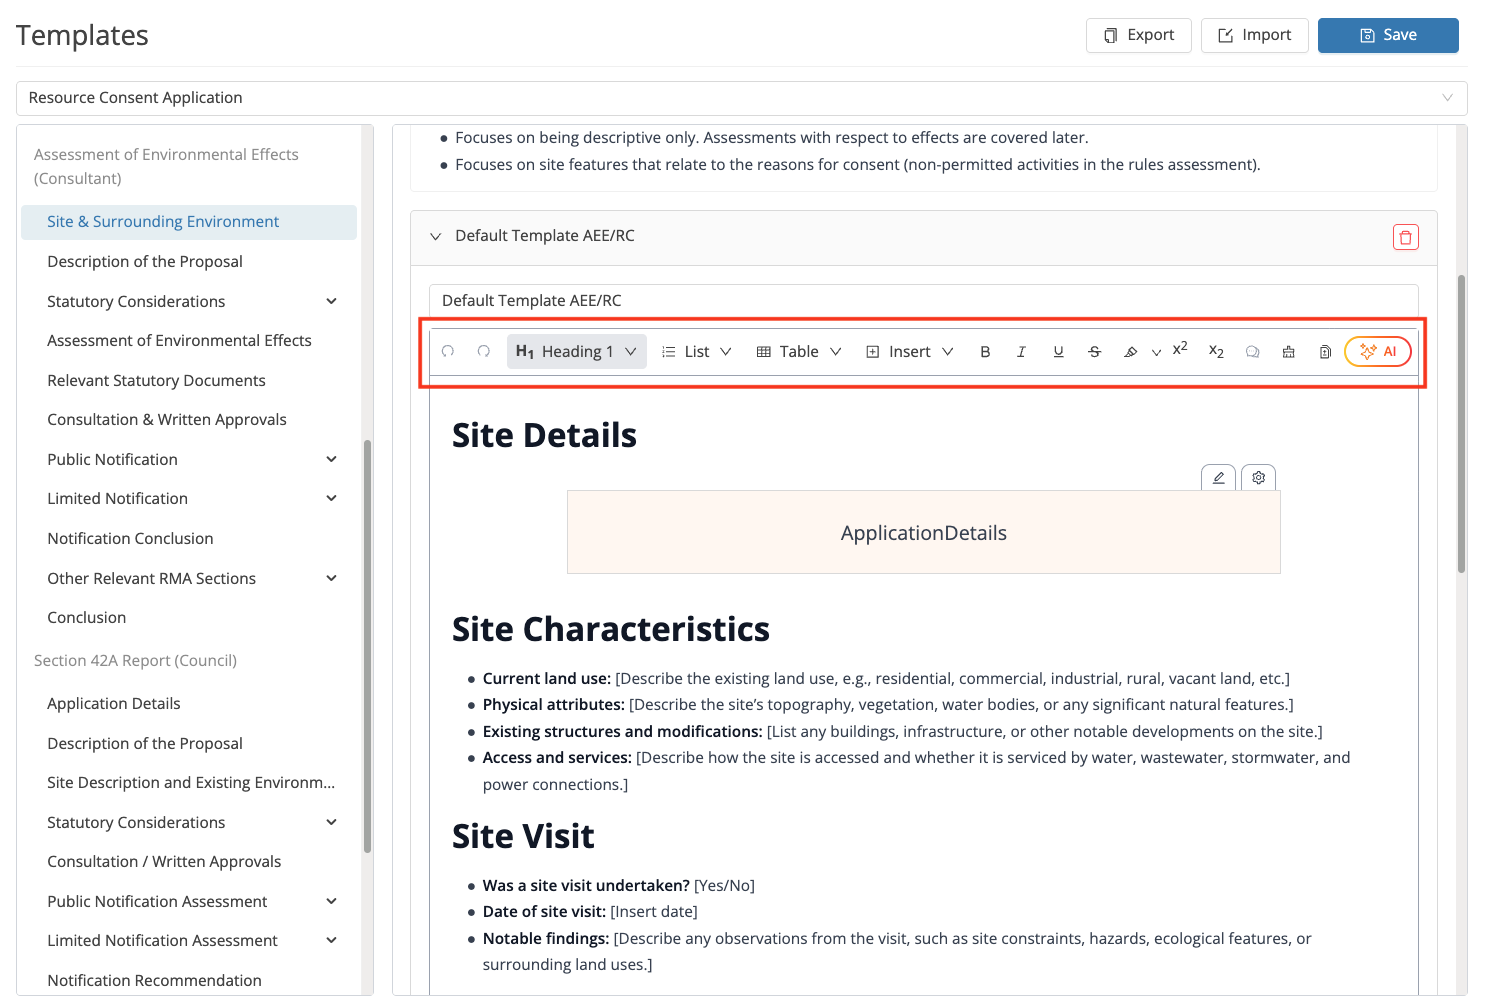Apply superscript formatting
This screenshot has width=1486, height=1008.
1180,349
